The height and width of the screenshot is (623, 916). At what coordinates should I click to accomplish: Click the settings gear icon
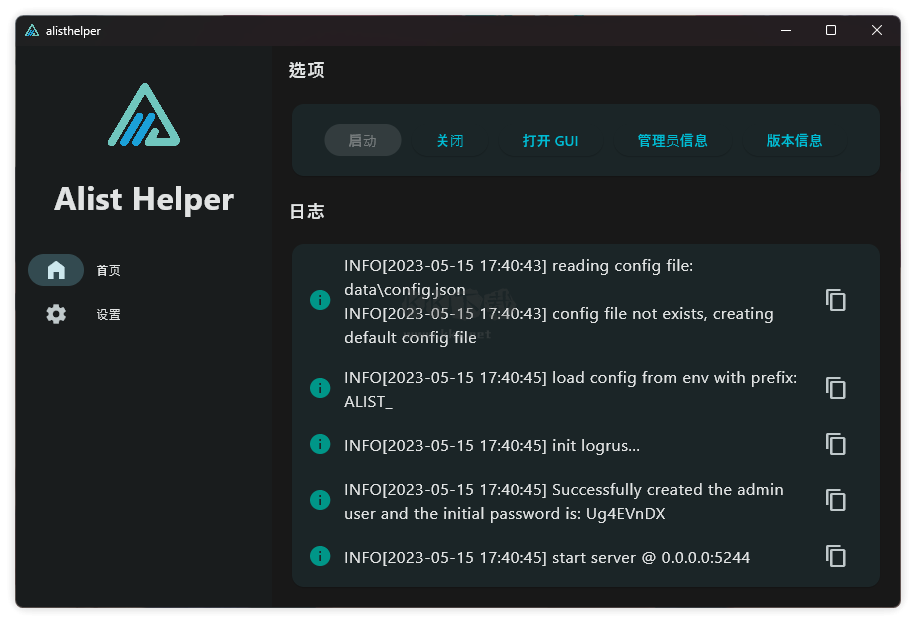coord(56,314)
